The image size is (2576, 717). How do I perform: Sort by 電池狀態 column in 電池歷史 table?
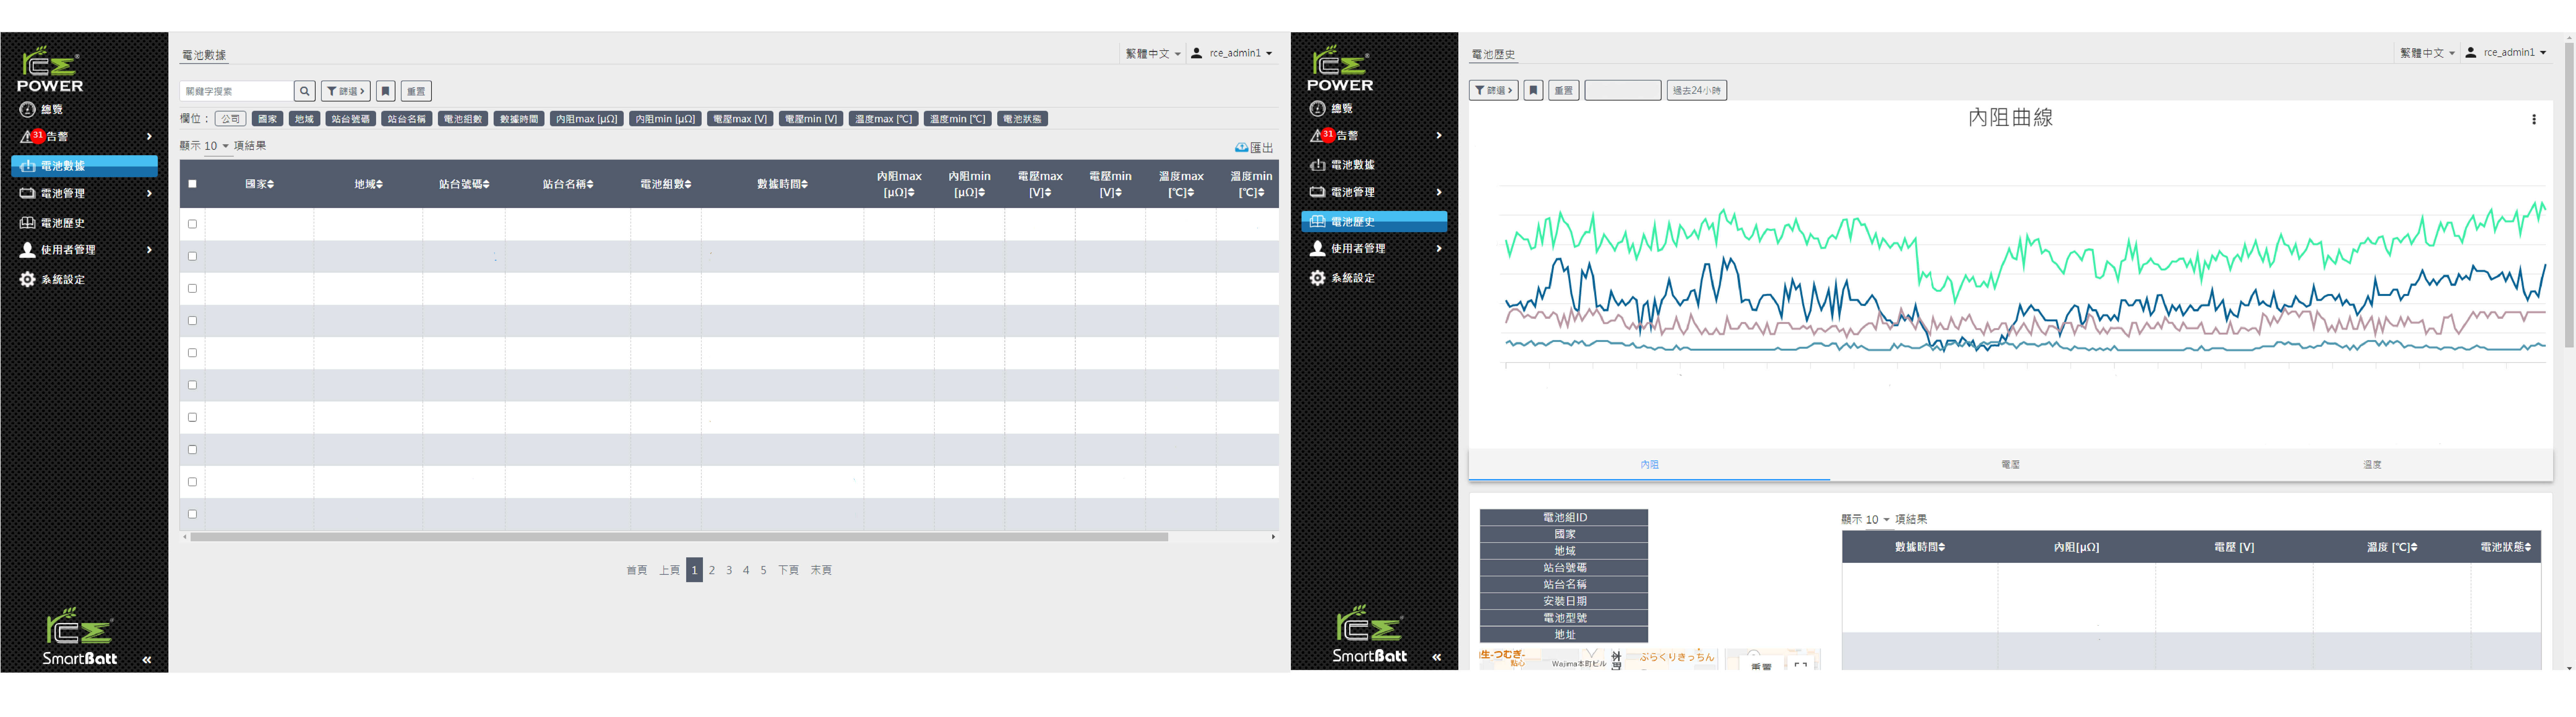(2506, 547)
